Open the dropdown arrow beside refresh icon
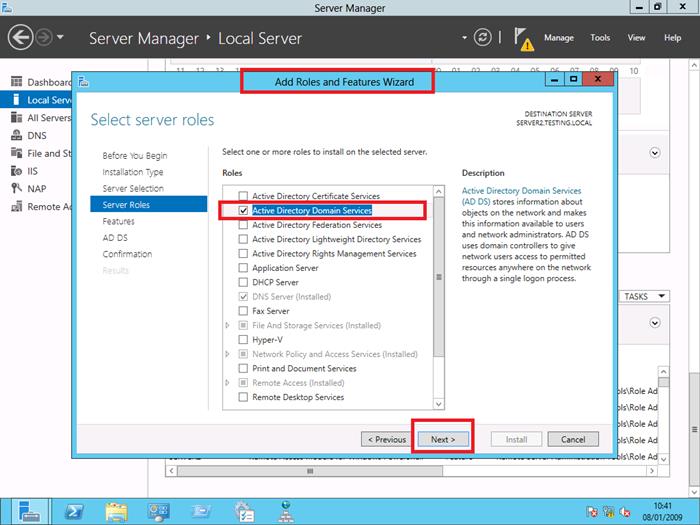Image resolution: width=700 pixels, height=525 pixels. (464, 38)
